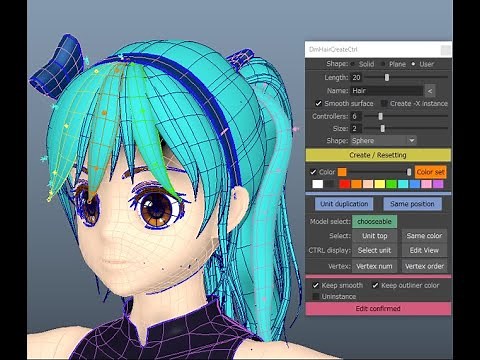Enable the Uninstance checkbox
This screenshot has height=360, width=480.
coord(315,296)
